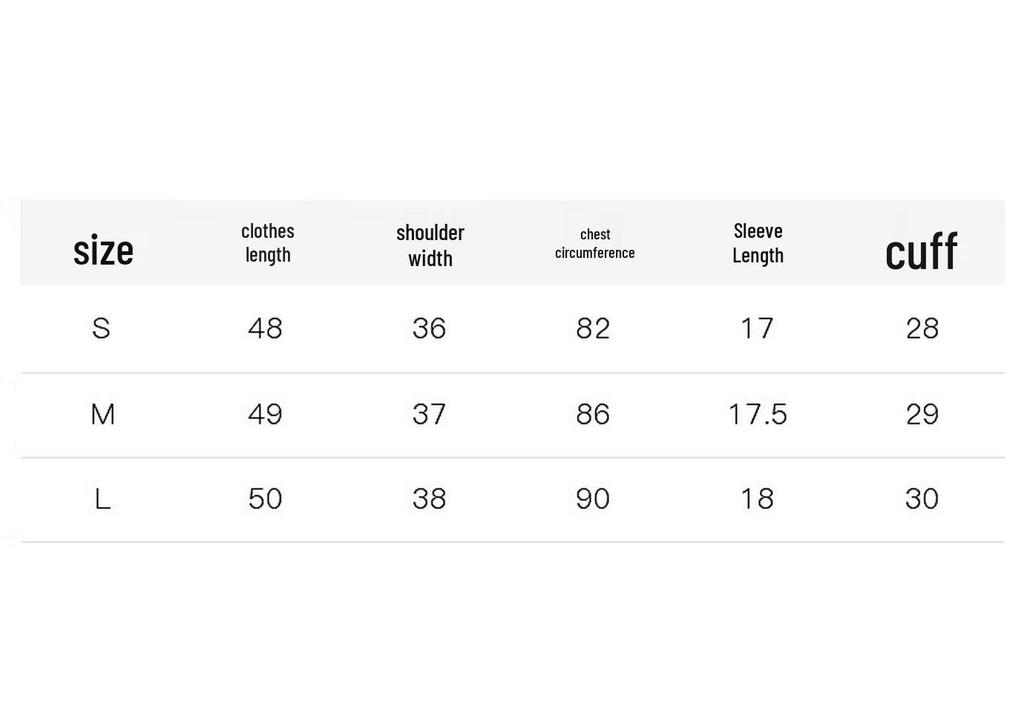Viewport: 1024px width, 716px height.
Task: Click the size L row label
Action: pos(103,499)
